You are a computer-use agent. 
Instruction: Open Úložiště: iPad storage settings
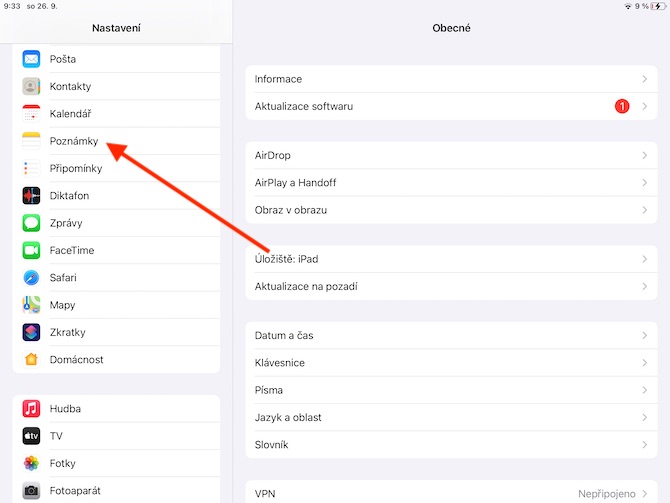click(x=451, y=259)
